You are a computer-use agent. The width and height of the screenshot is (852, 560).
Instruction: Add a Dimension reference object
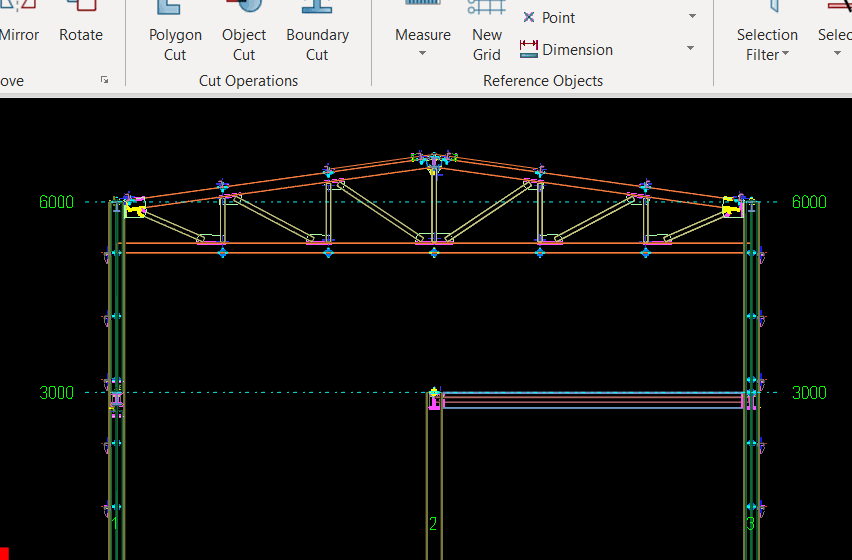pyautogui.click(x=567, y=49)
